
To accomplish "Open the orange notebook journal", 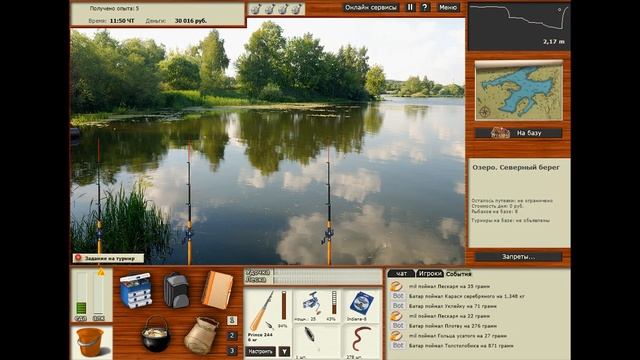I will click(x=217, y=289).
